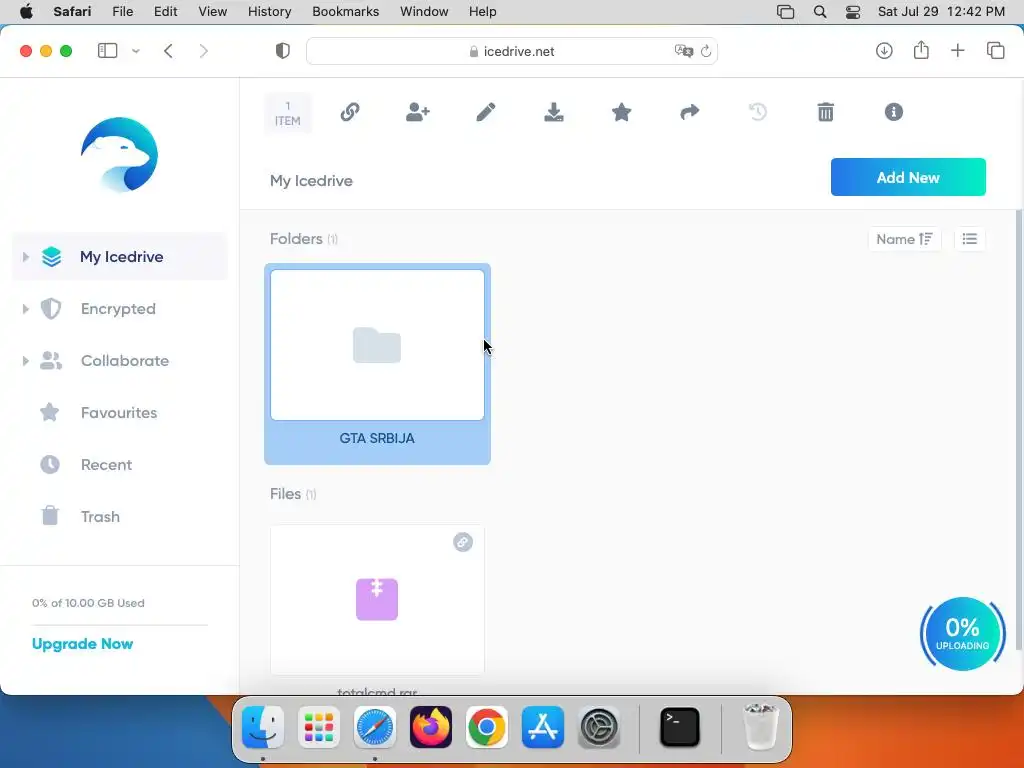1024x768 pixels.
Task: Expand the Collaborate tree arrow
Action: coord(25,360)
